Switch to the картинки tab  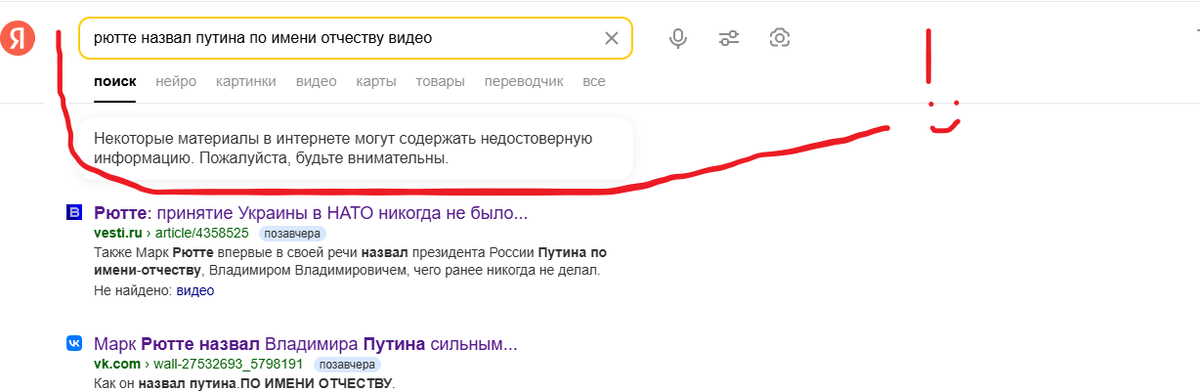[246, 81]
